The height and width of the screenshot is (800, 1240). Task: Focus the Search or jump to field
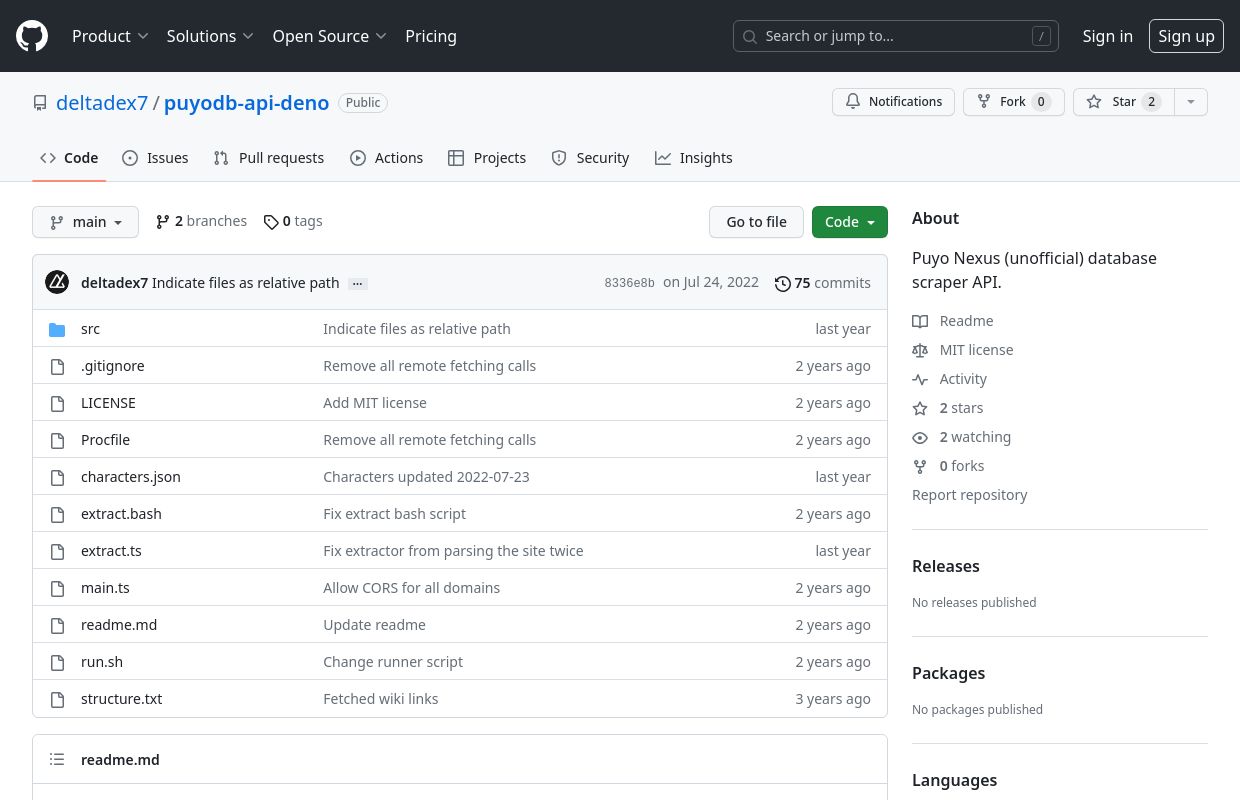[x=895, y=36]
